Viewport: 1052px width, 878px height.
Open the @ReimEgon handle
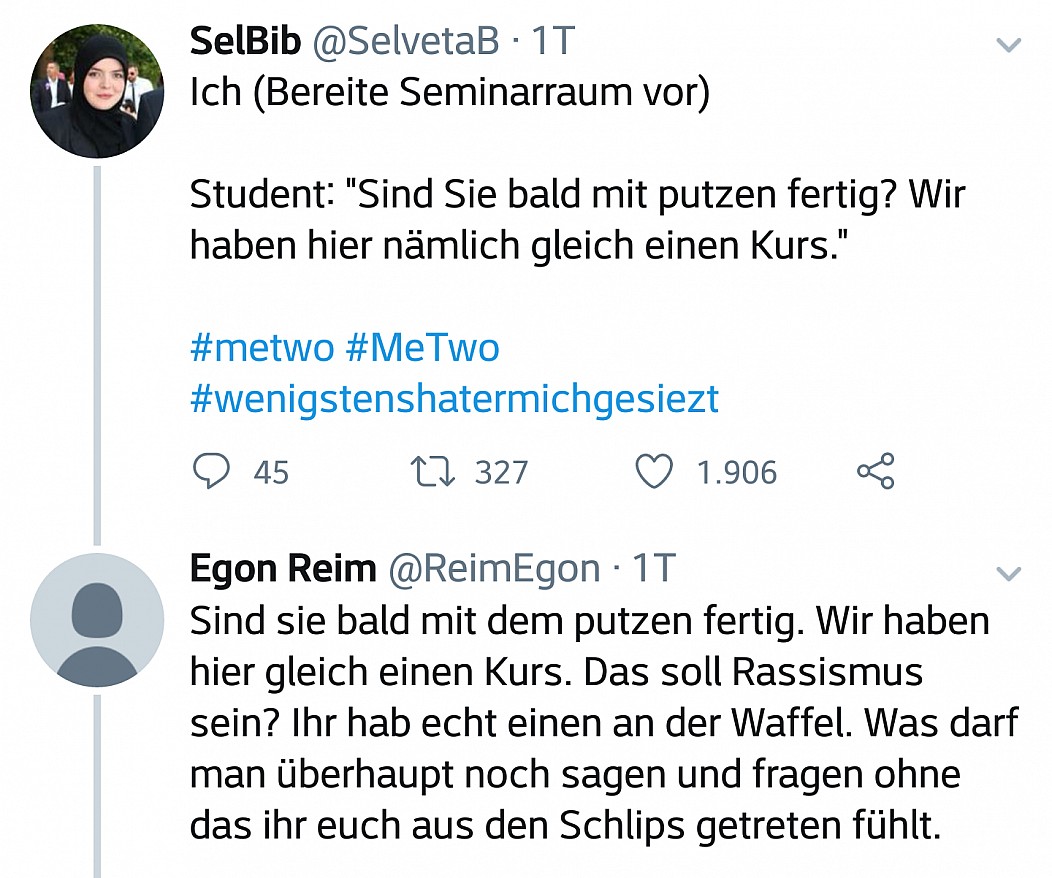[494, 570]
